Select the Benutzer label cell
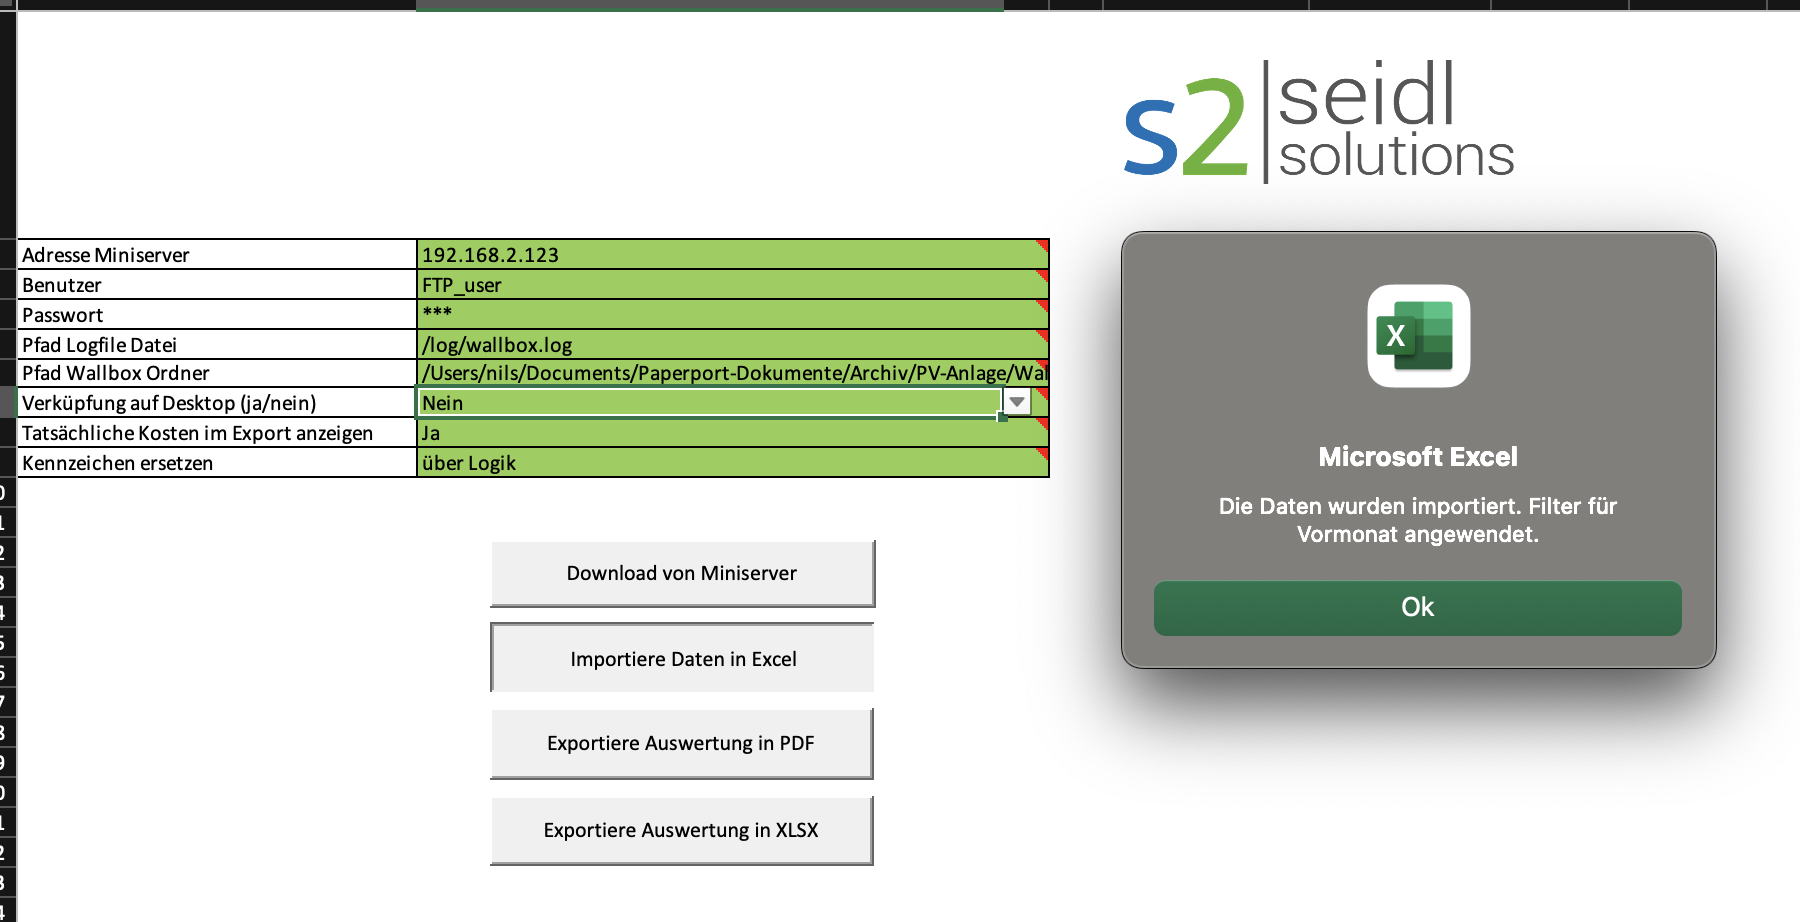Viewport: 1800px width, 922px height. [x=217, y=284]
